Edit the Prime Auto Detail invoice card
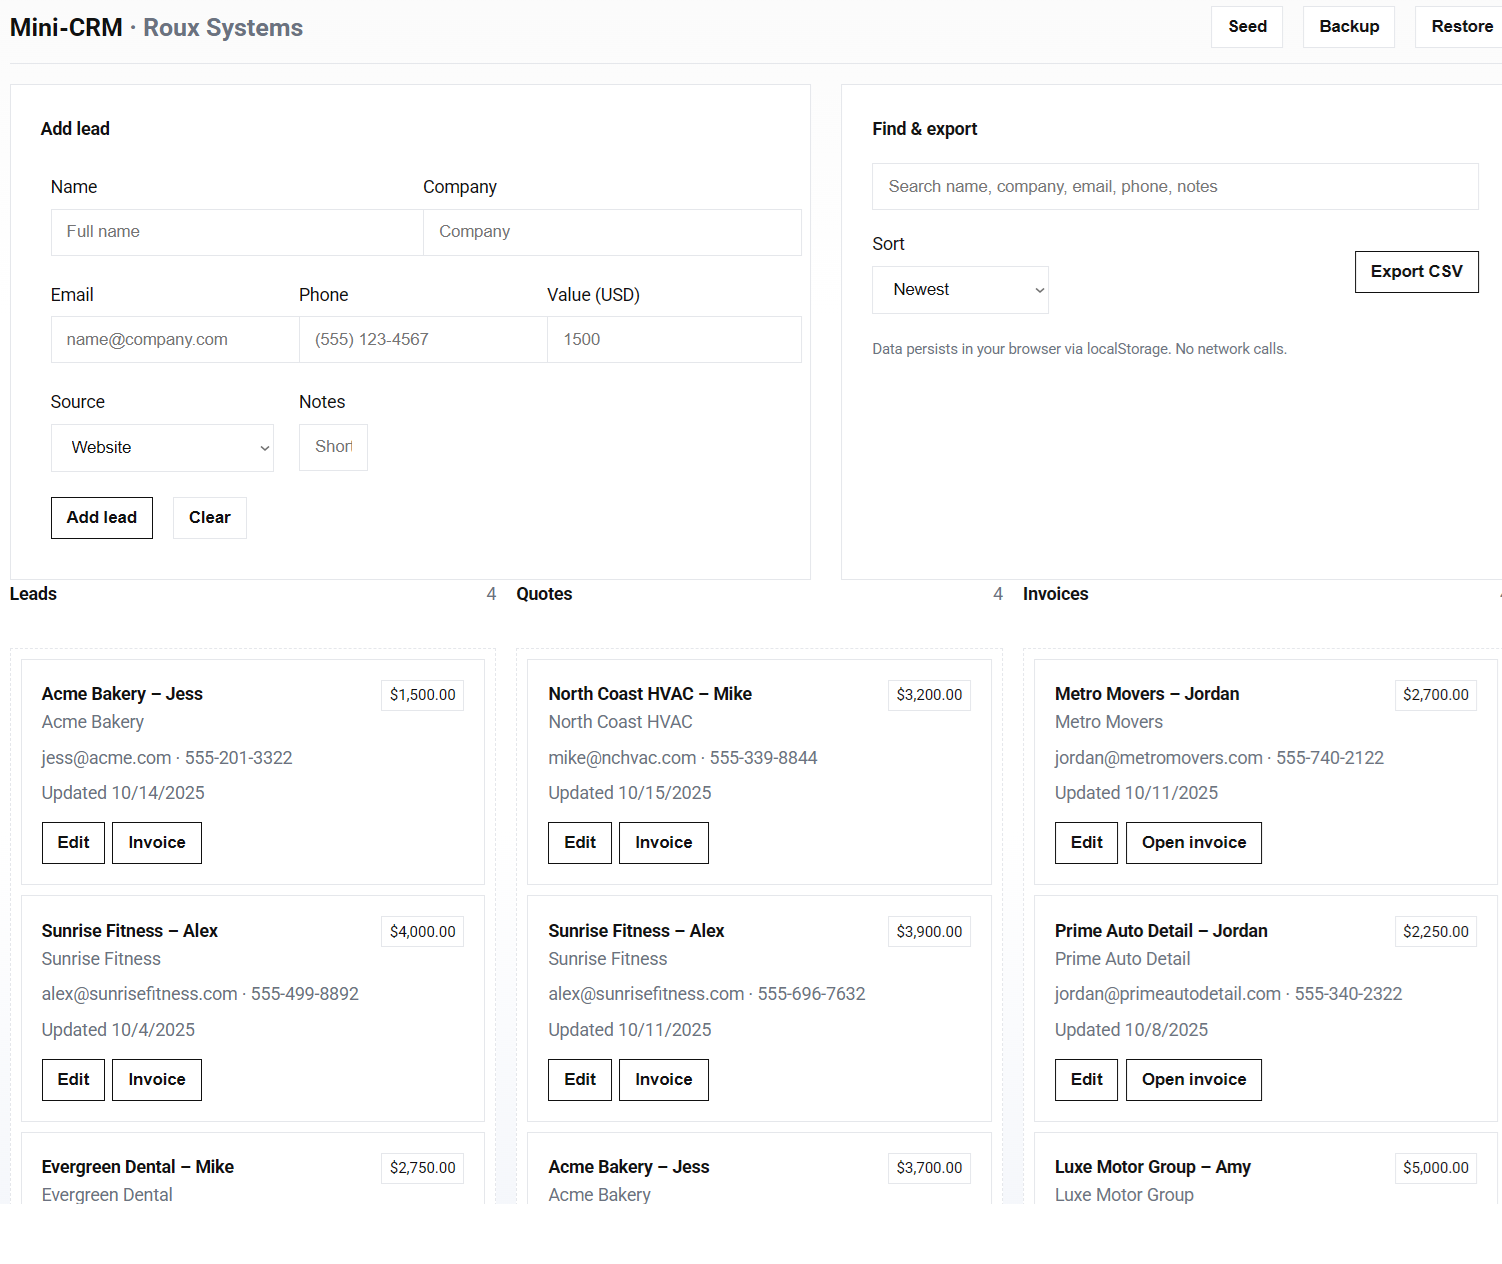Viewport: 1502px width, 1264px height. (1086, 1080)
